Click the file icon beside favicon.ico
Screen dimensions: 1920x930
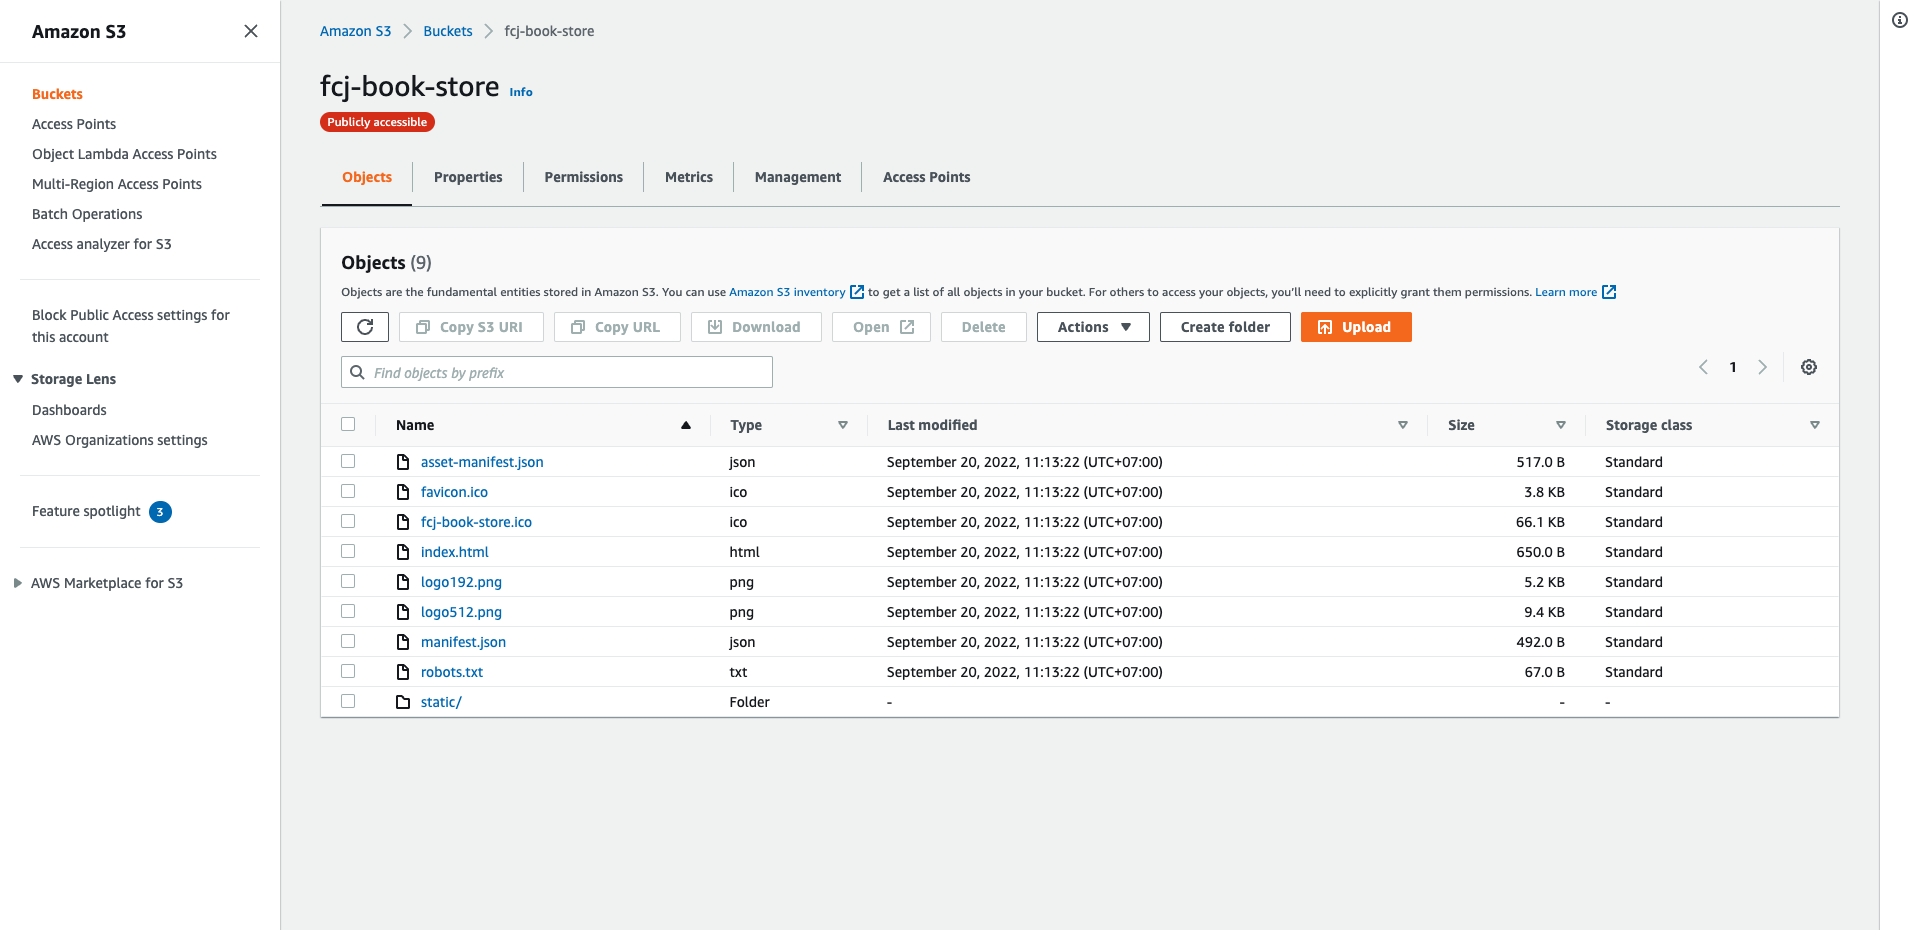pyautogui.click(x=403, y=492)
